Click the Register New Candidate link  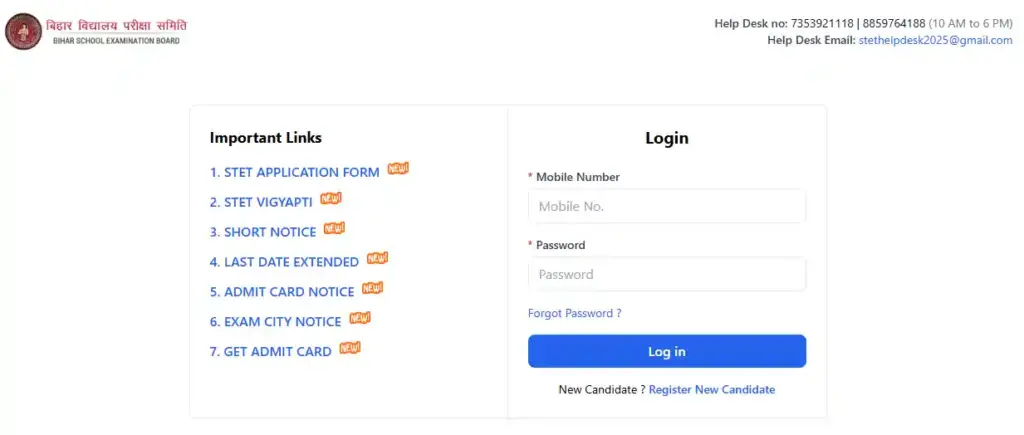click(711, 390)
